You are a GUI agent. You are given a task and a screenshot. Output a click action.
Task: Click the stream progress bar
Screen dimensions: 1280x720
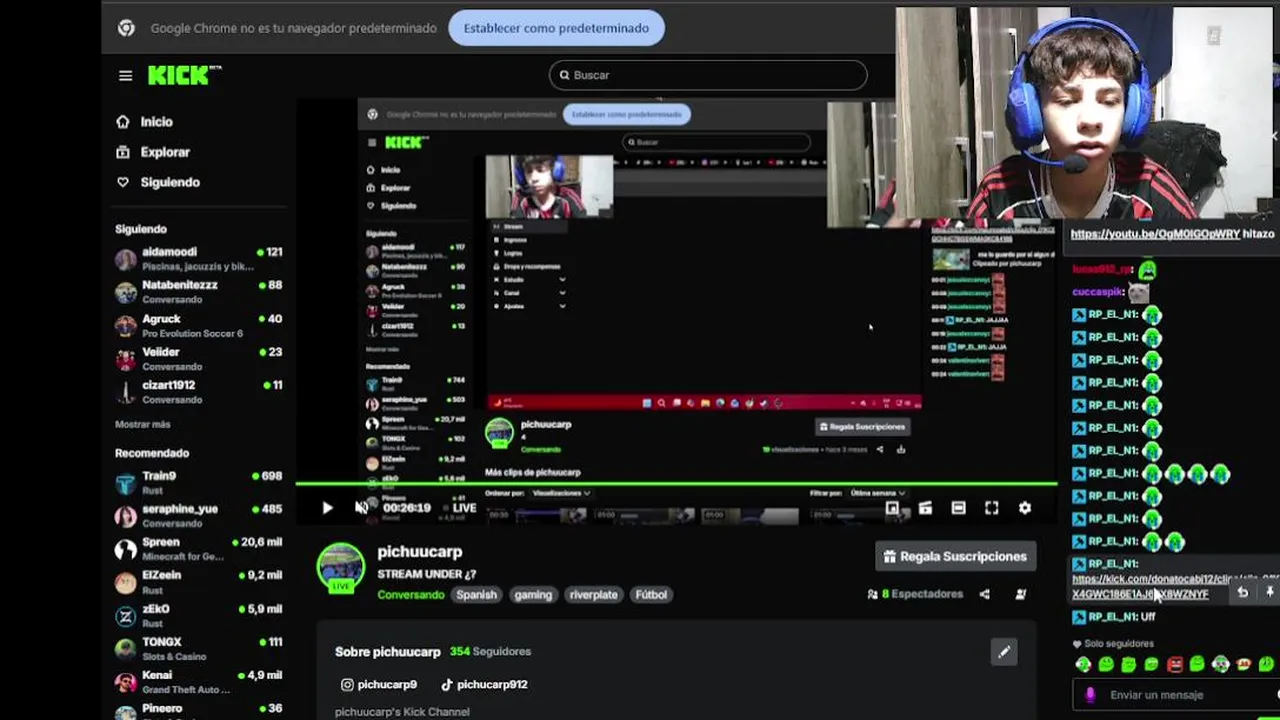pos(676,484)
